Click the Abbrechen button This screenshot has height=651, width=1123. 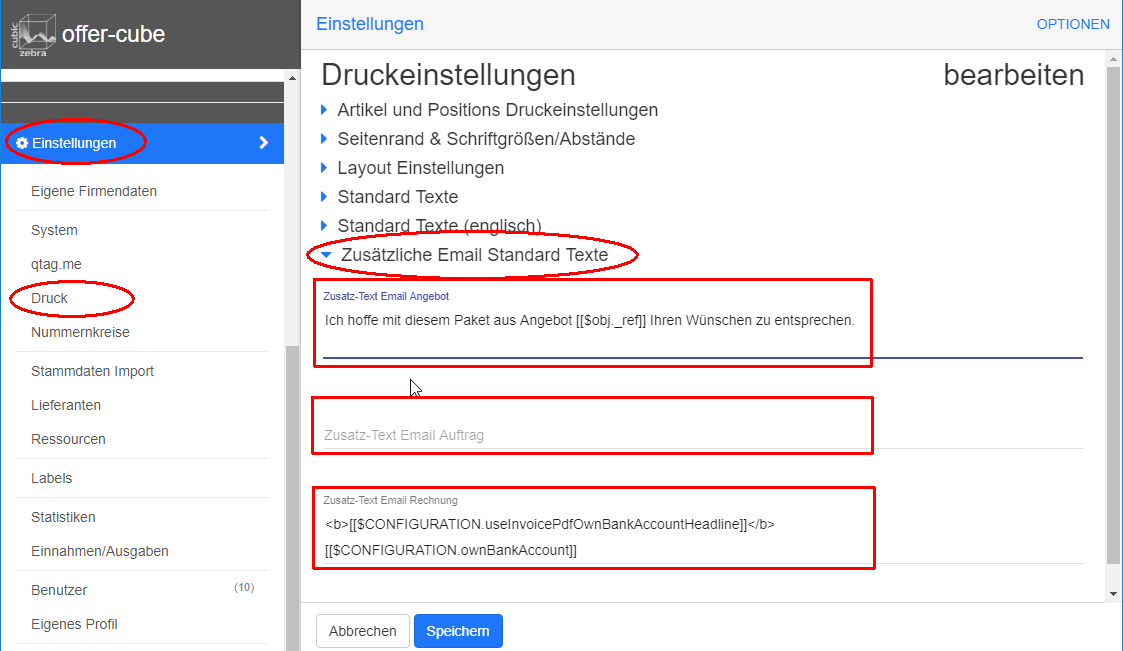(x=362, y=631)
